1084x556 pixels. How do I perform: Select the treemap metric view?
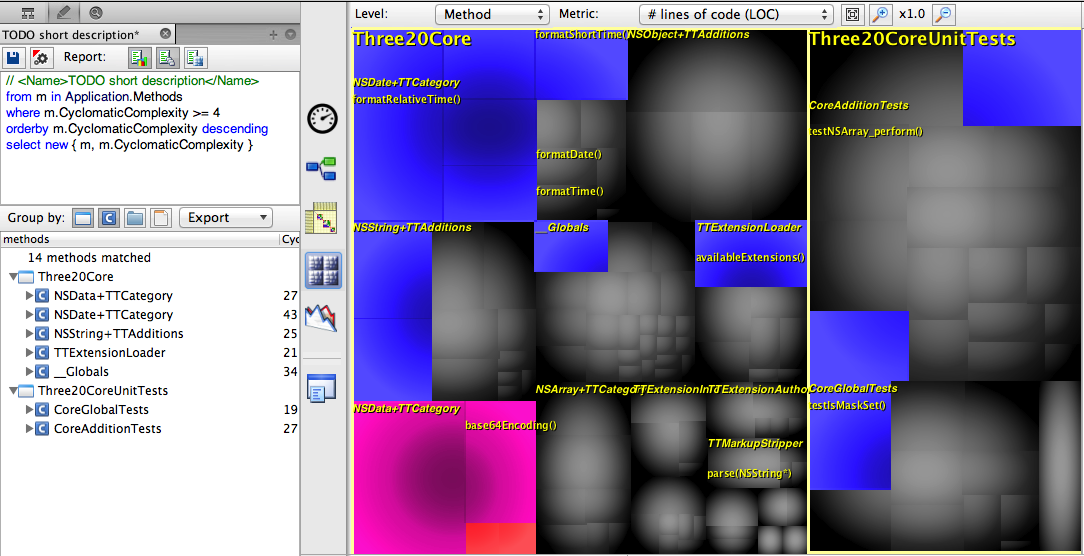(323, 270)
